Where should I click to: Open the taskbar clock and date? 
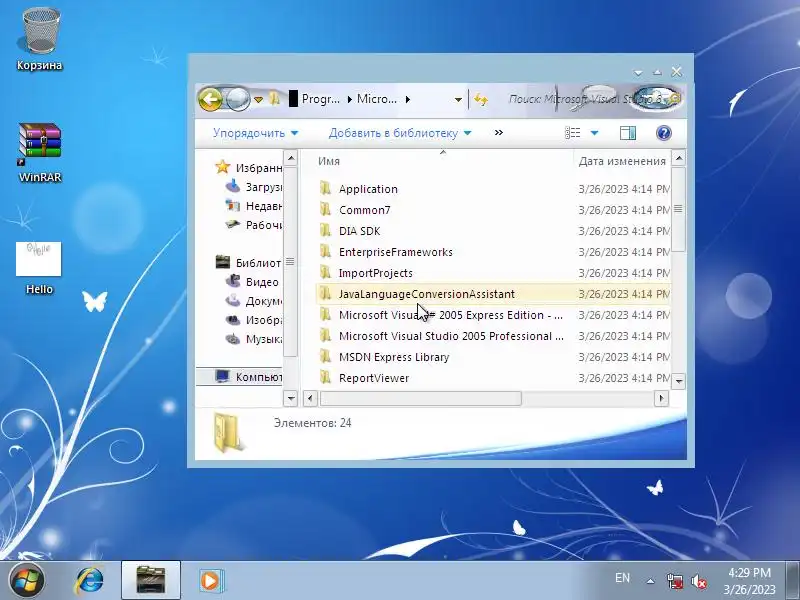coord(749,581)
